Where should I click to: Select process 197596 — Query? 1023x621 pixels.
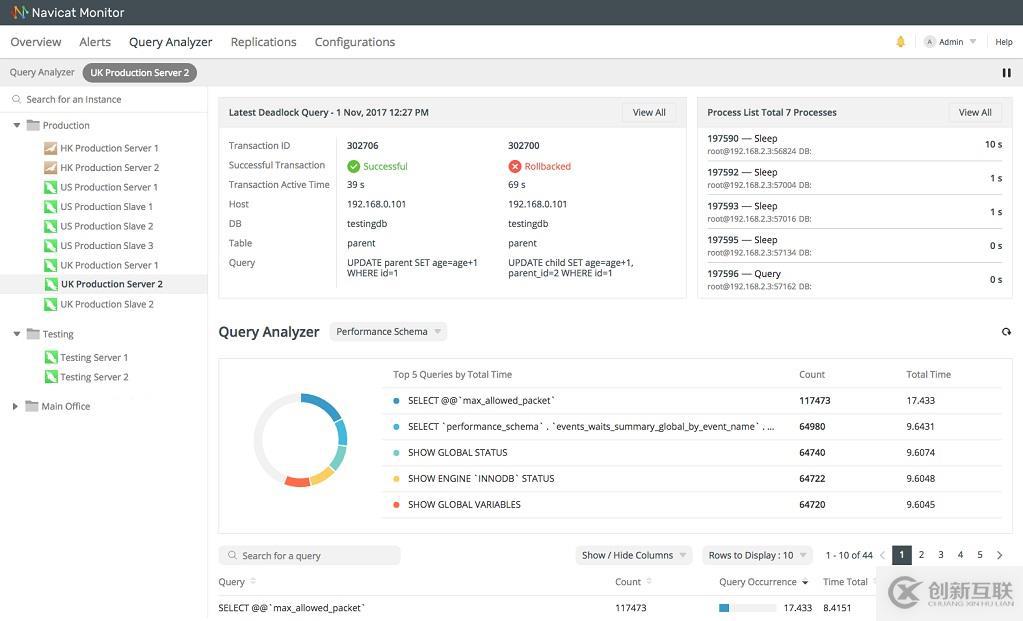[x=855, y=279]
